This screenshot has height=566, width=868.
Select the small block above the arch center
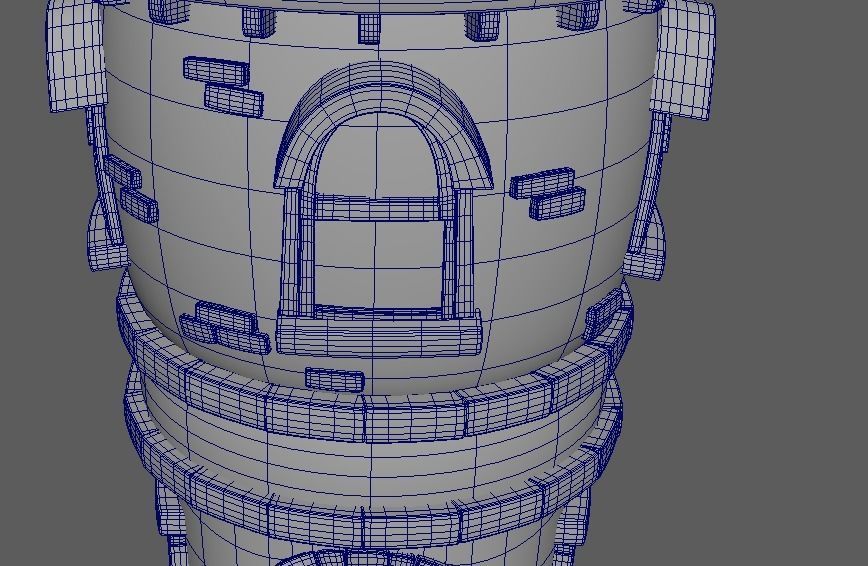369,29
